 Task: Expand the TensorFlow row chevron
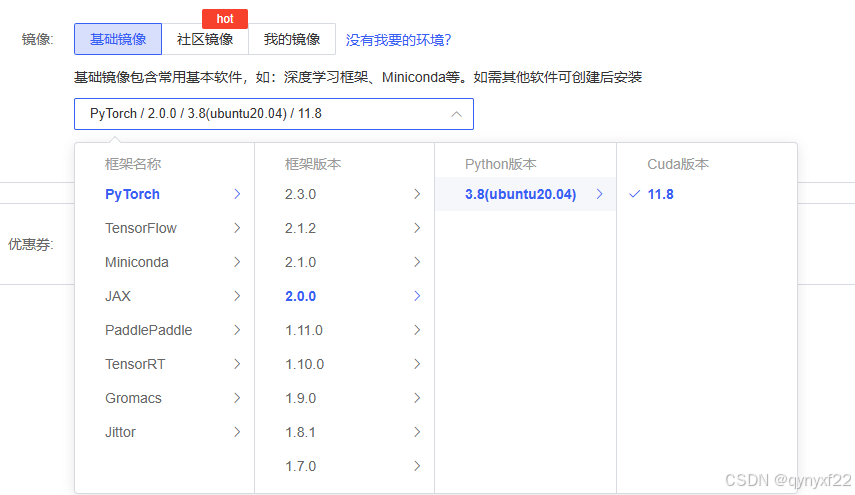coord(237,228)
